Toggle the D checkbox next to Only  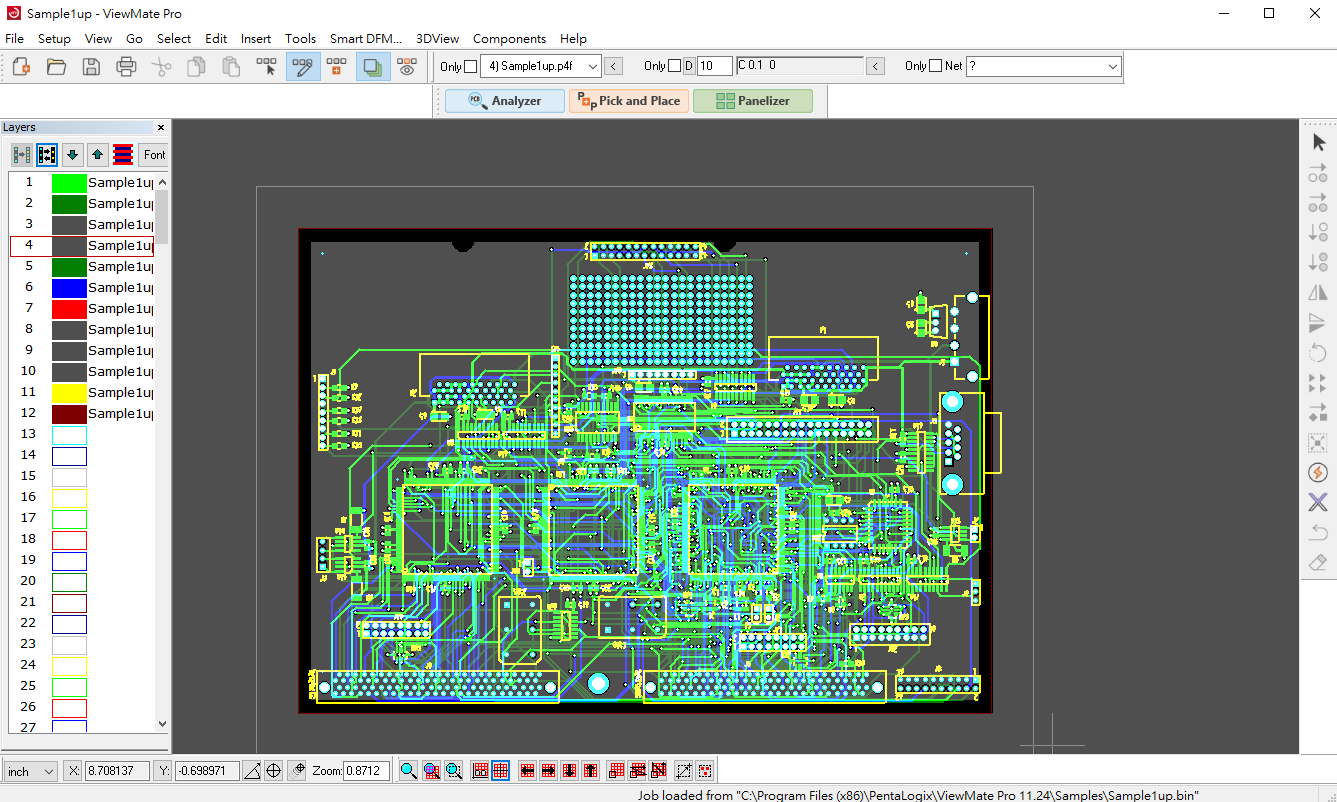674,66
